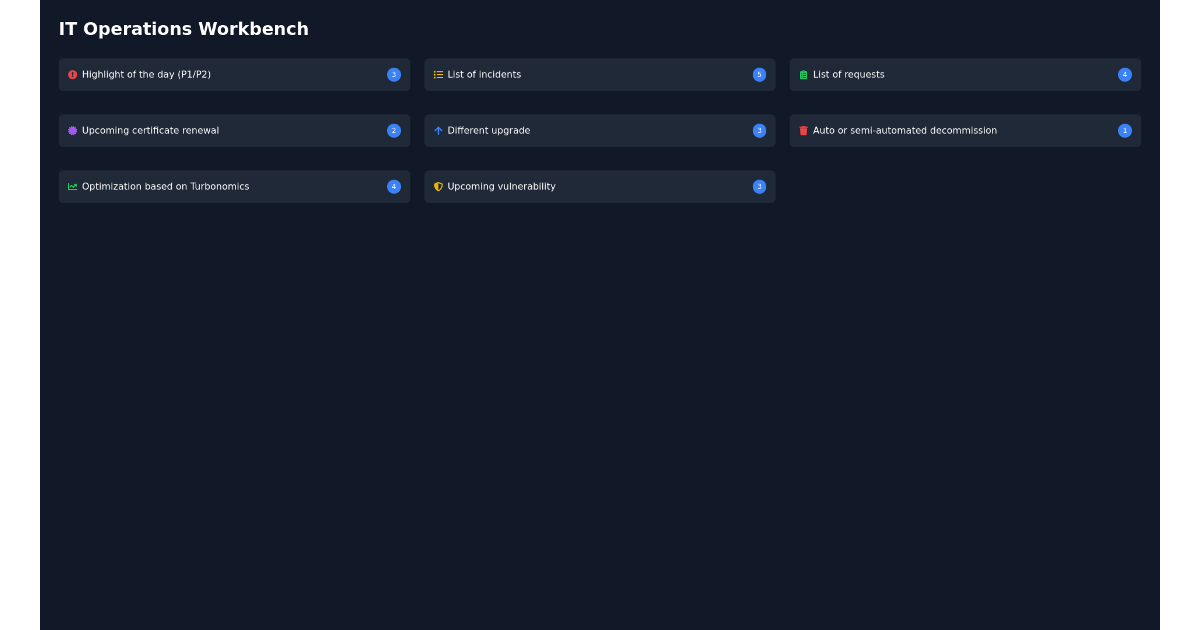1200x630 pixels.
Task: Open the Different upgrade panel
Action: pos(600,130)
